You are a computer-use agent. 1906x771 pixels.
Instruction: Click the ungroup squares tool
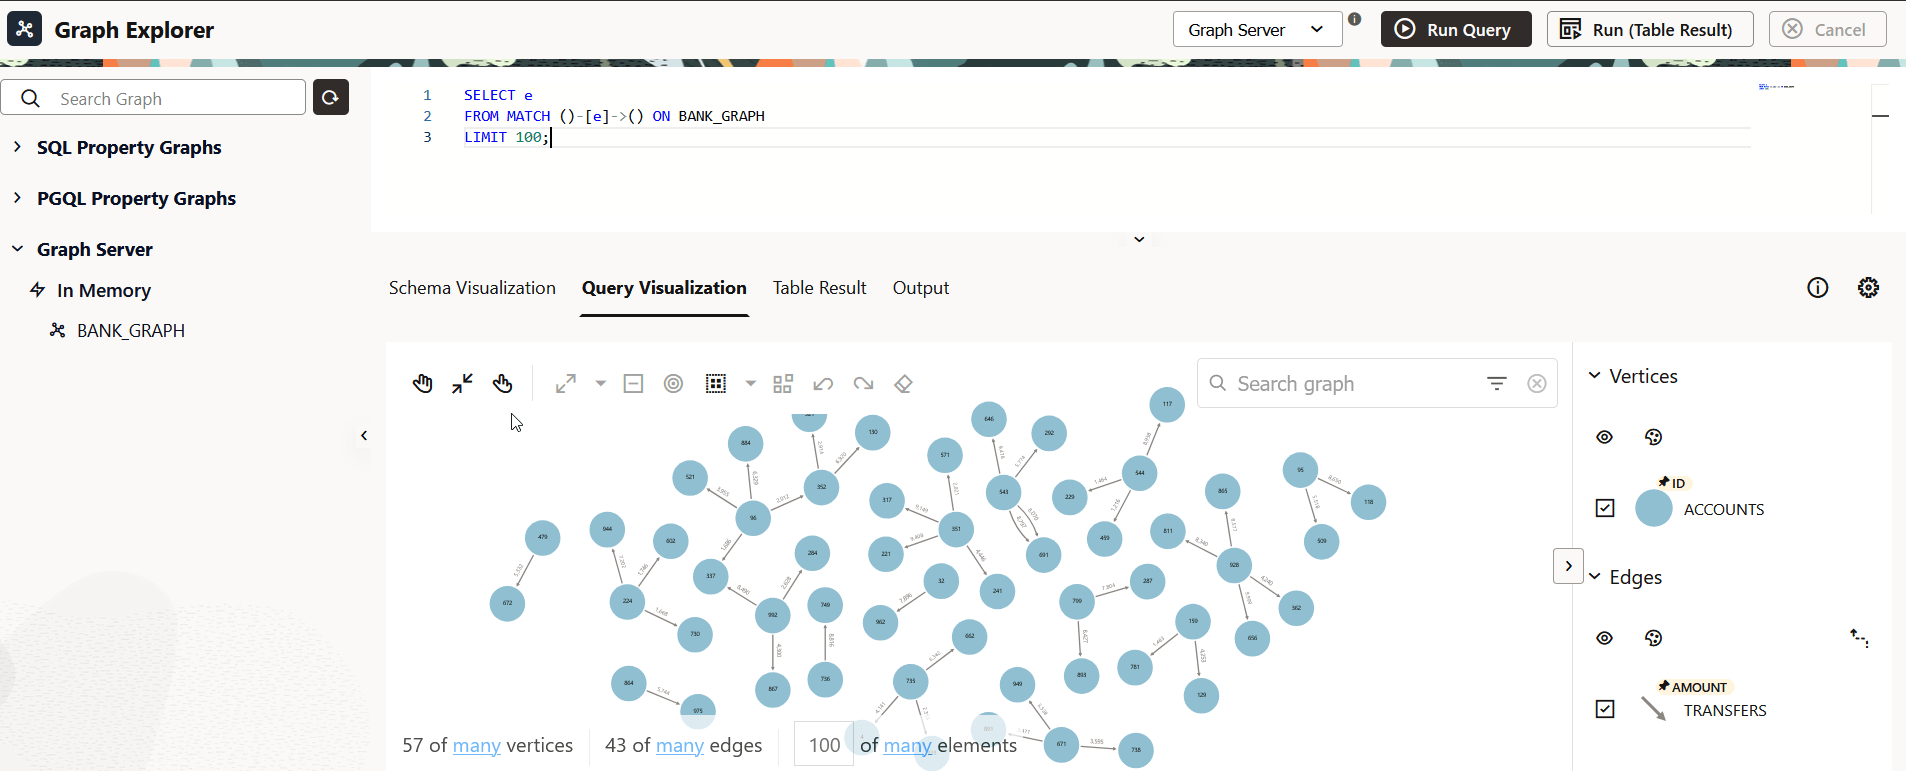[783, 384]
